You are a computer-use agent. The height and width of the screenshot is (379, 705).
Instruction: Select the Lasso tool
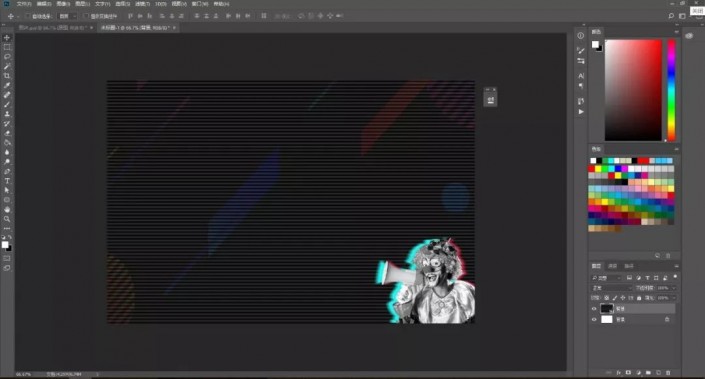pos(7,57)
